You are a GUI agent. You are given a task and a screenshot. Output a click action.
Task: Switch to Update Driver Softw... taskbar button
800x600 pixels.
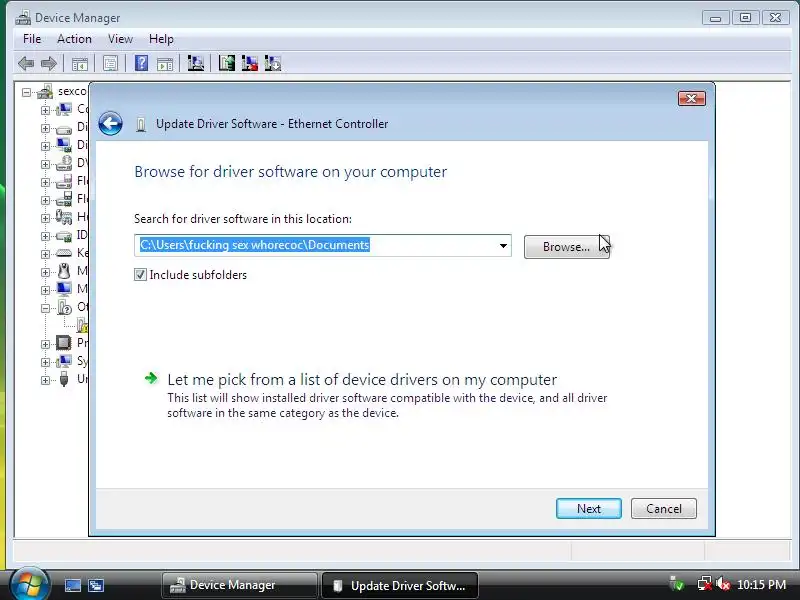[400, 585]
